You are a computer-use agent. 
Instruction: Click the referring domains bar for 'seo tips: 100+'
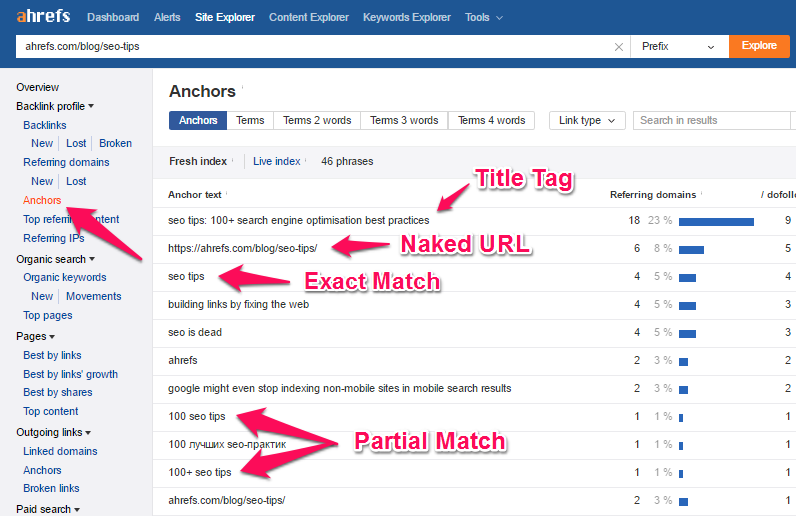click(715, 220)
